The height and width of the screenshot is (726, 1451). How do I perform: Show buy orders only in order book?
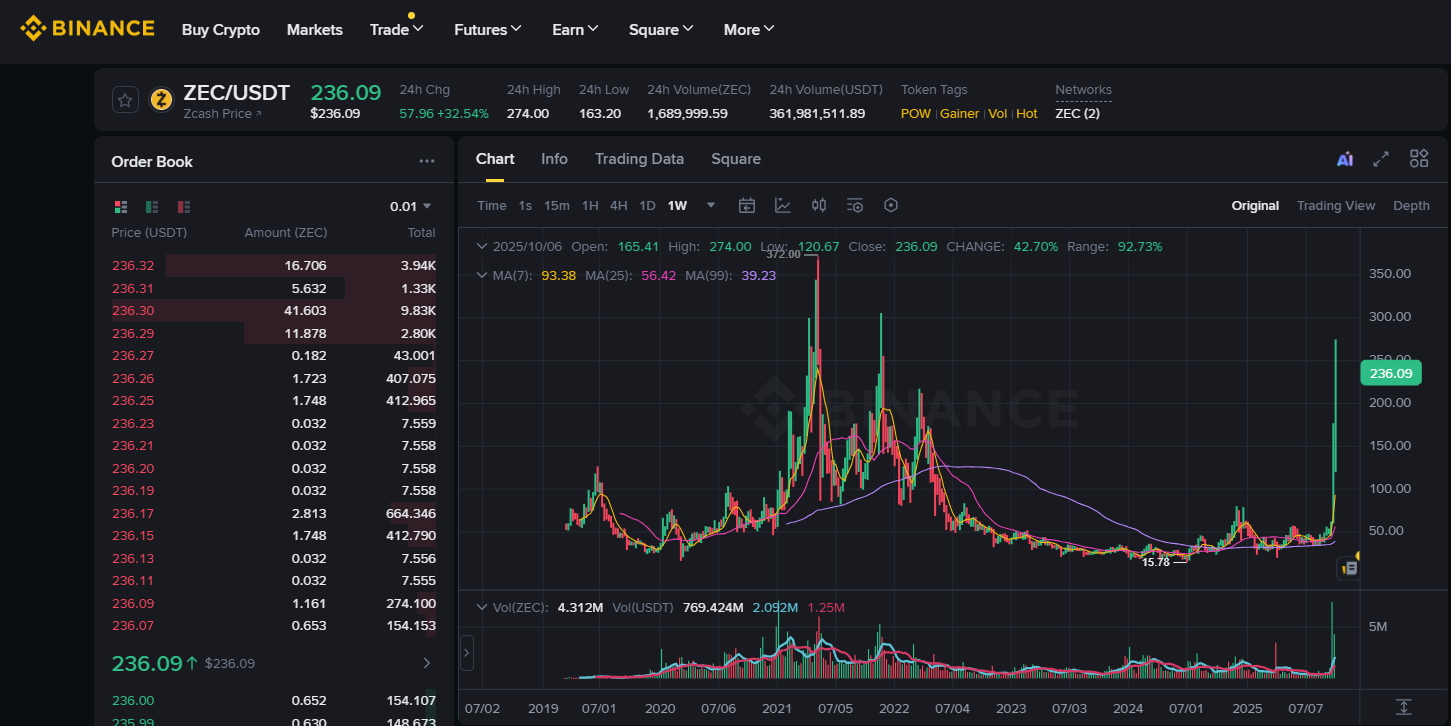pyautogui.click(x=152, y=207)
